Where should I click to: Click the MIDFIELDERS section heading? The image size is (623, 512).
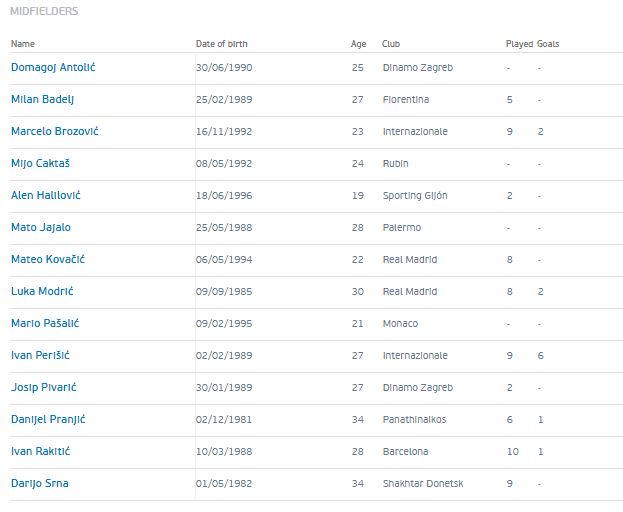44,11
